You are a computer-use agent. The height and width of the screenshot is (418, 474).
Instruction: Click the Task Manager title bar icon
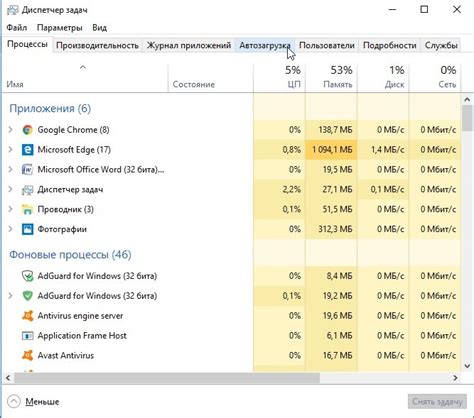[x=13, y=10]
